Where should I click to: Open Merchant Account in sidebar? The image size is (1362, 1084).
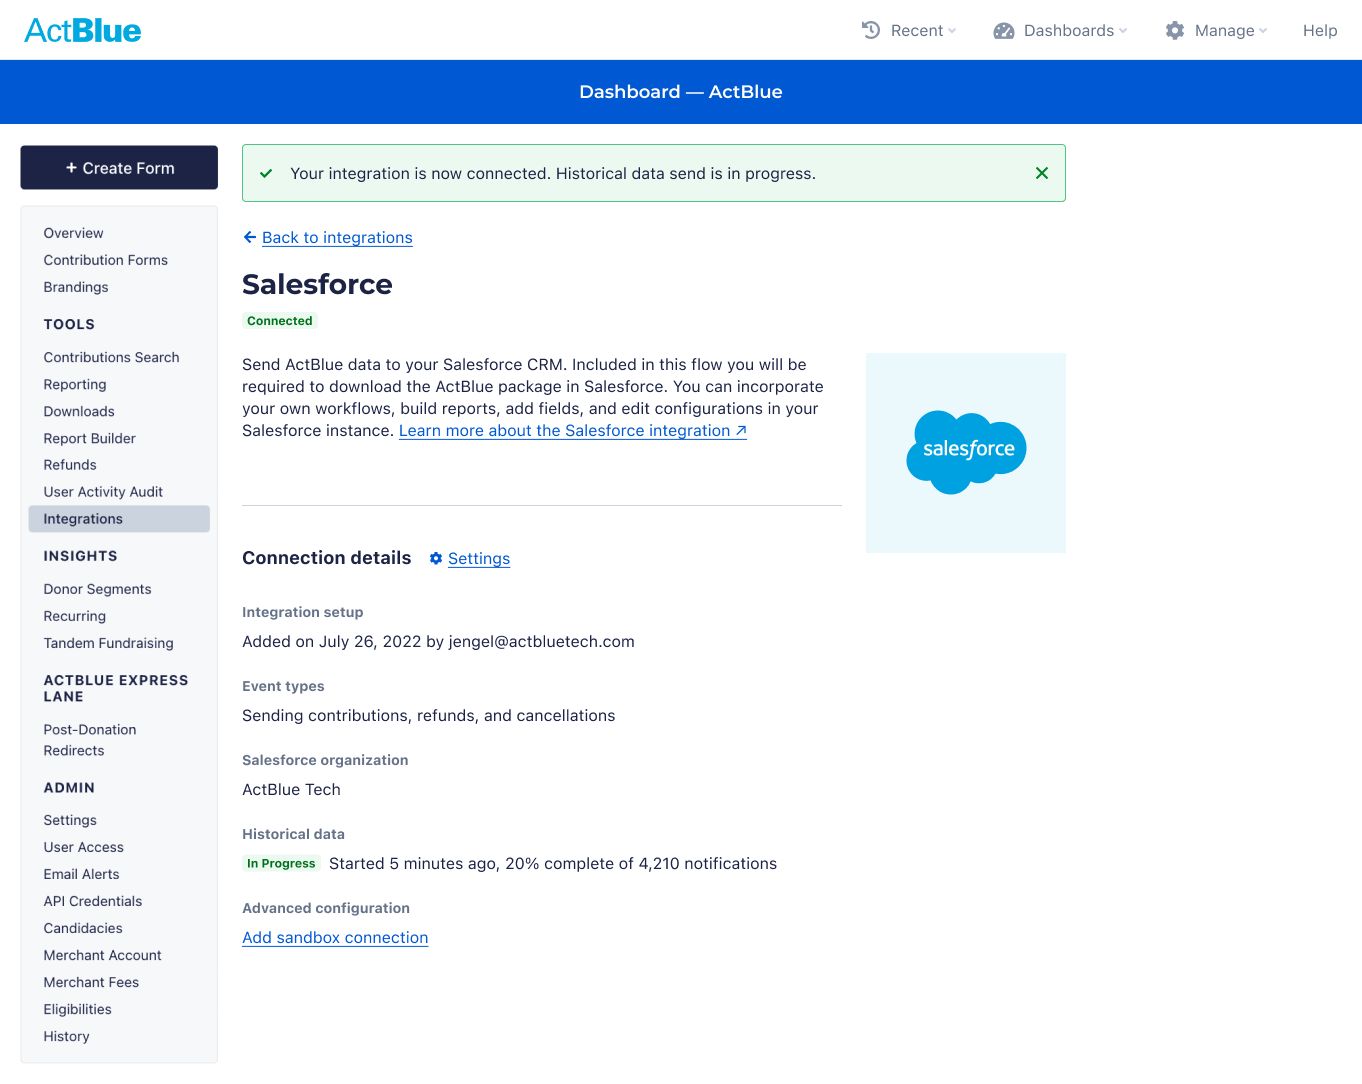click(x=102, y=955)
